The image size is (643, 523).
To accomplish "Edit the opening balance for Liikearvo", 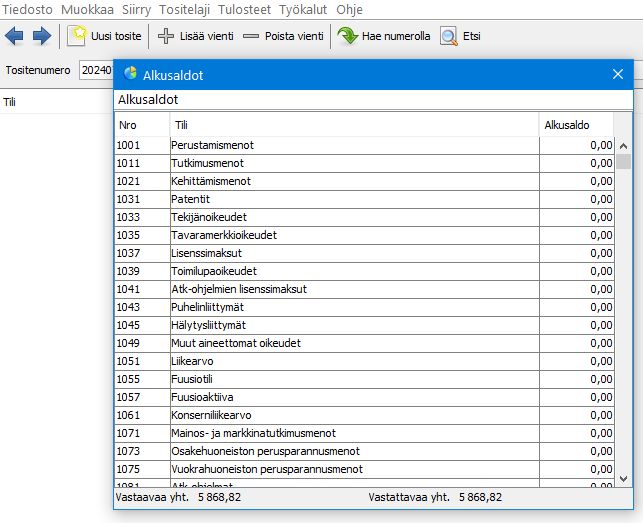I will pyautogui.click(x=577, y=361).
